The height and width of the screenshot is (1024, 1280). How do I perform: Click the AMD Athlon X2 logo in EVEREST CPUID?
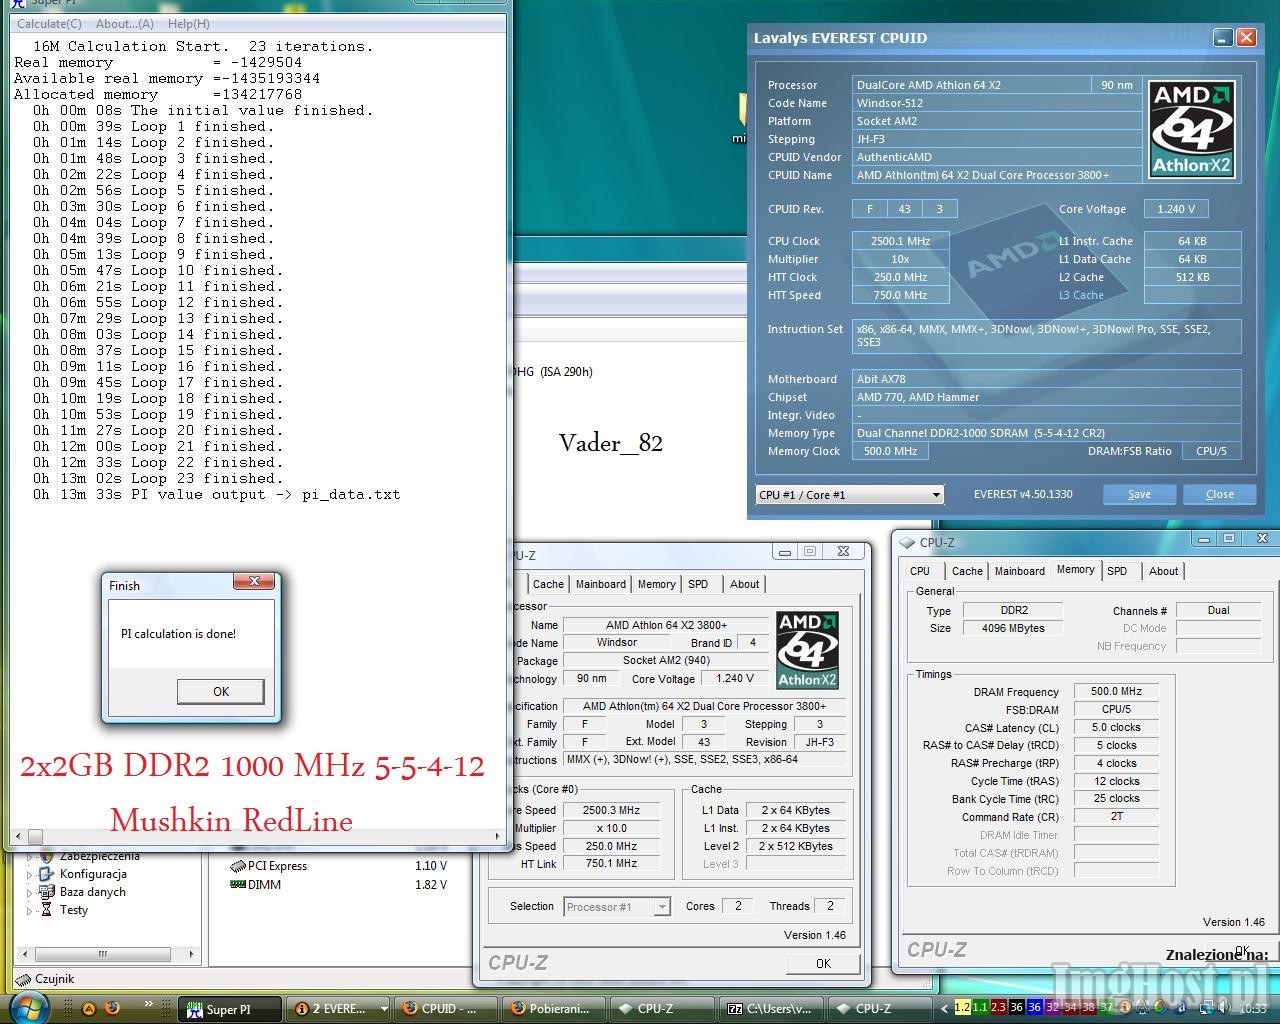coord(1191,129)
